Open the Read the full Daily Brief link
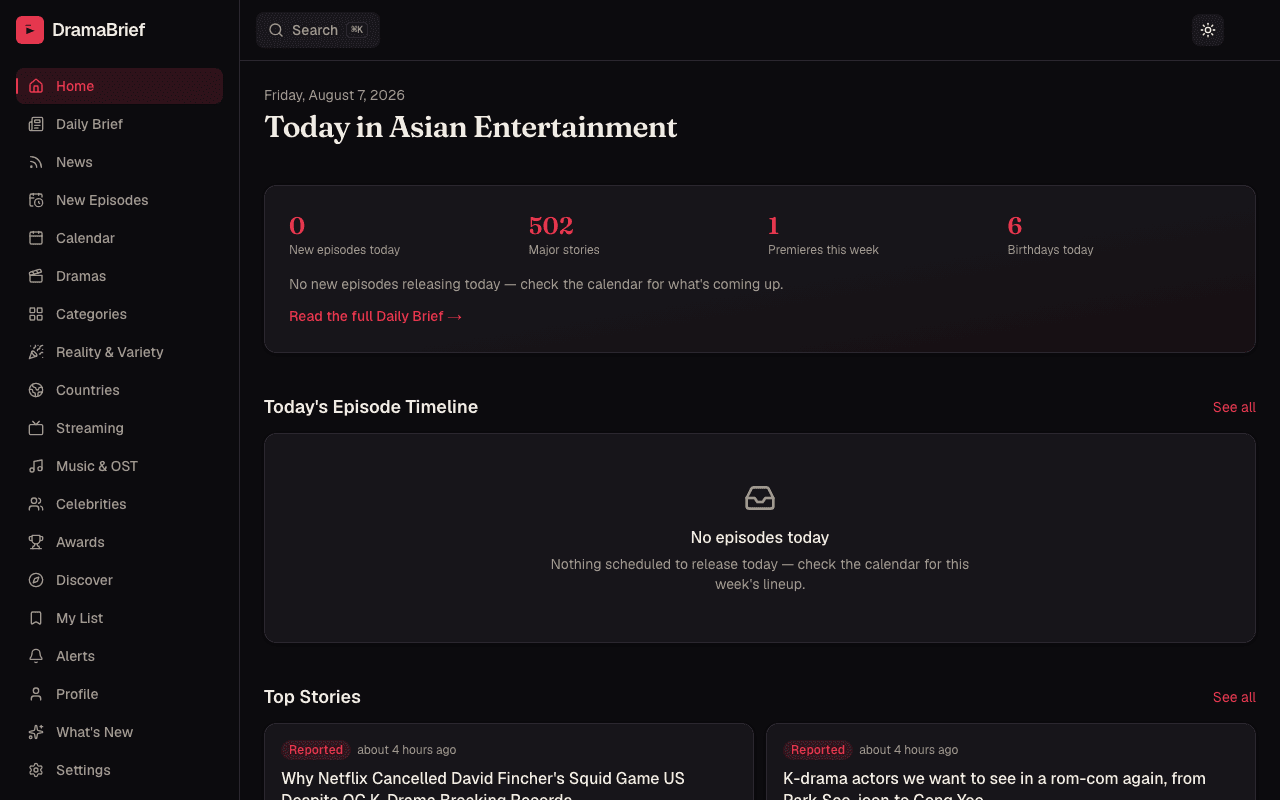Image resolution: width=1280 pixels, height=800 pixels. (376, 316)
